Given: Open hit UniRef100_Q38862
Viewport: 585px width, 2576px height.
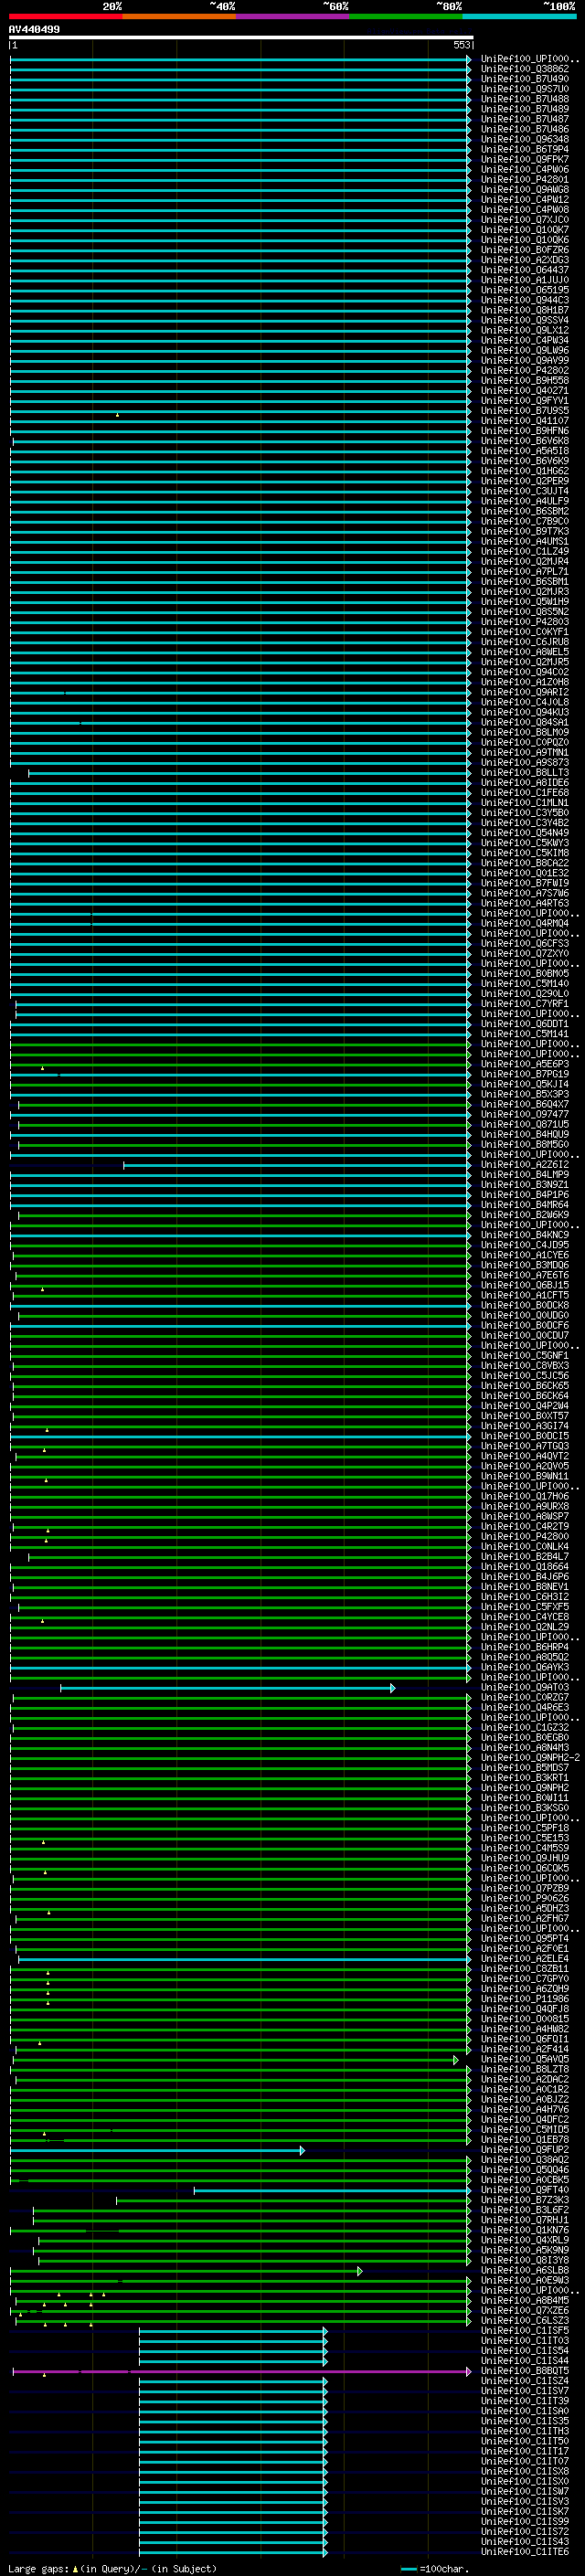Looking at the screenshot, I should pos(524,69).
